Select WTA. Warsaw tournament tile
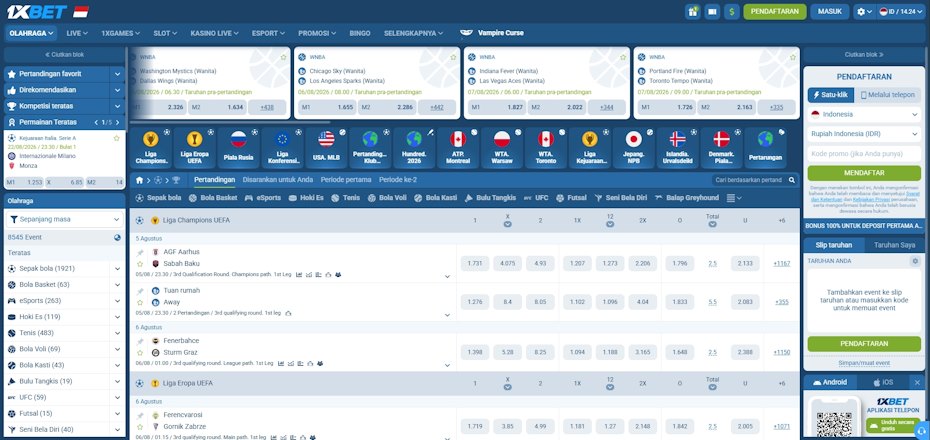The image size is (930, 440). tap(502, 148)
